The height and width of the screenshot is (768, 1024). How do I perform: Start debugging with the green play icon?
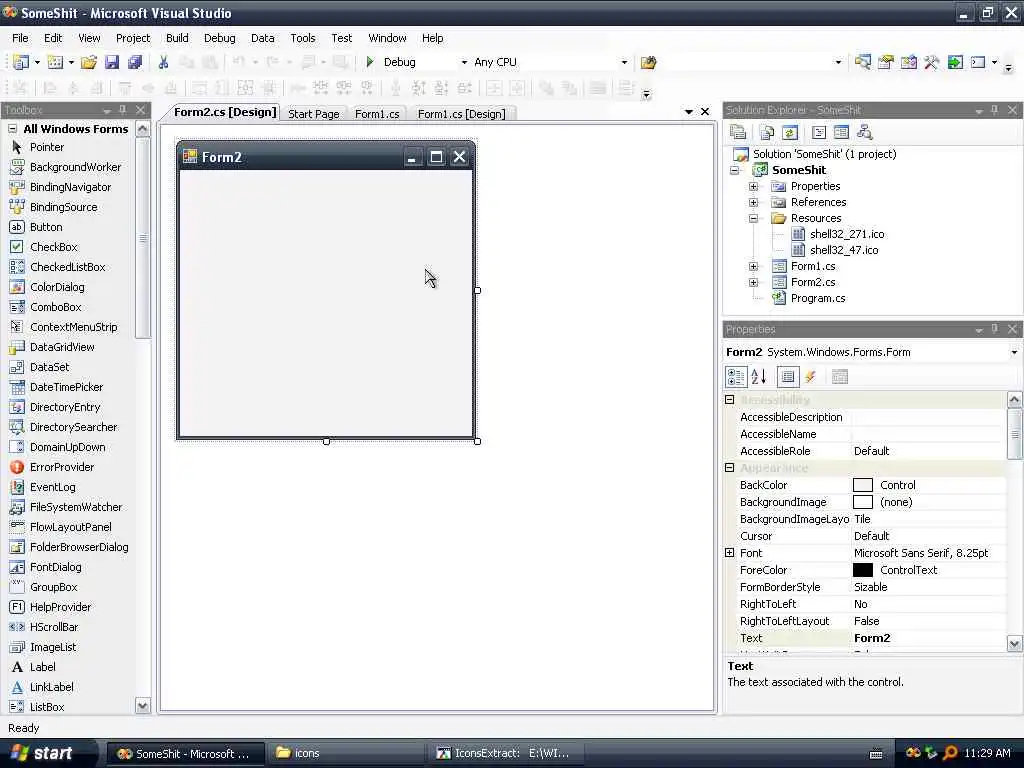370,62
